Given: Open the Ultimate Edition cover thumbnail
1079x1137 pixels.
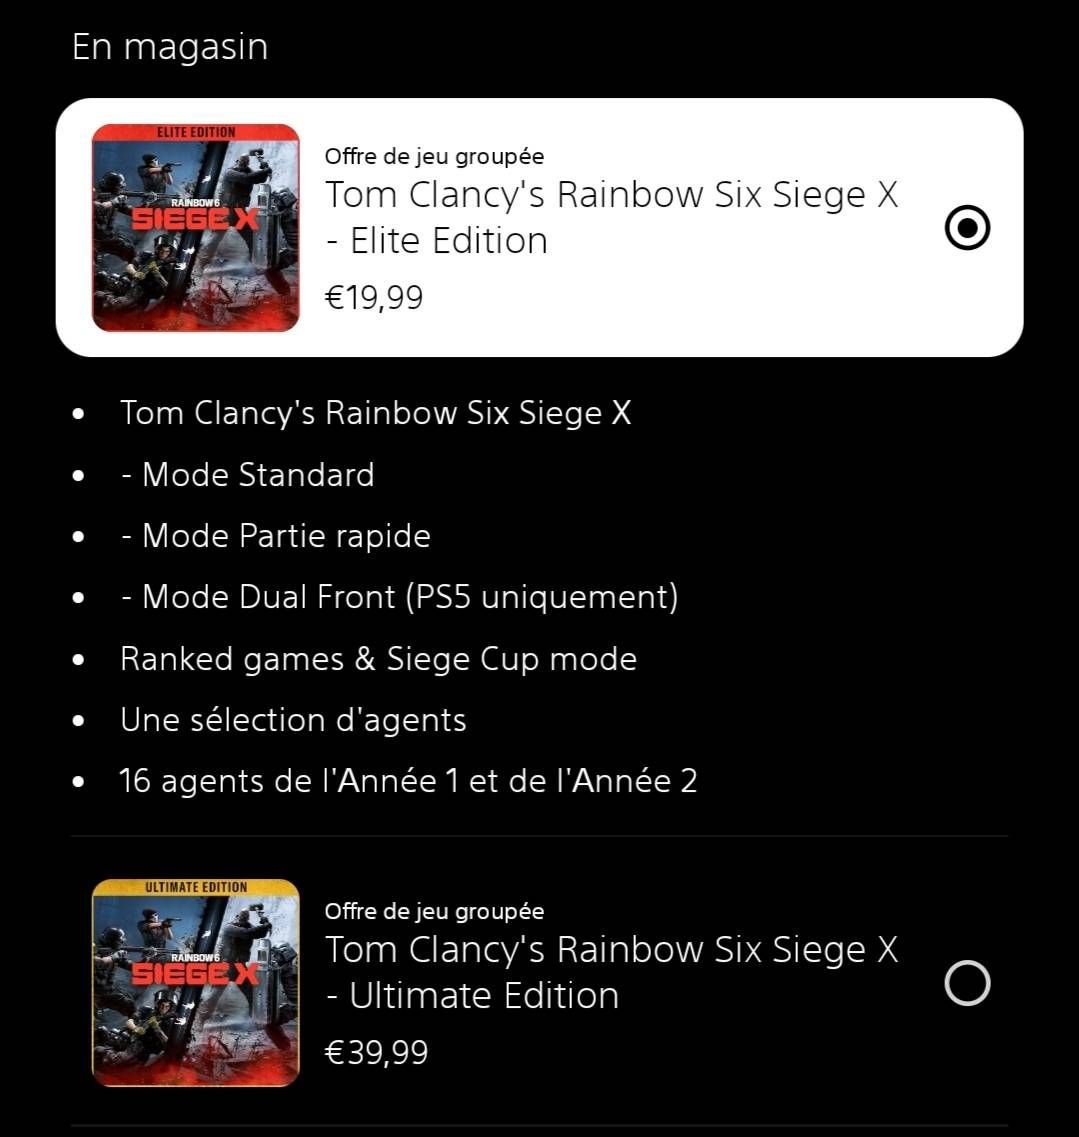Looking at the screenshot, I should click(x=196, y=983).
